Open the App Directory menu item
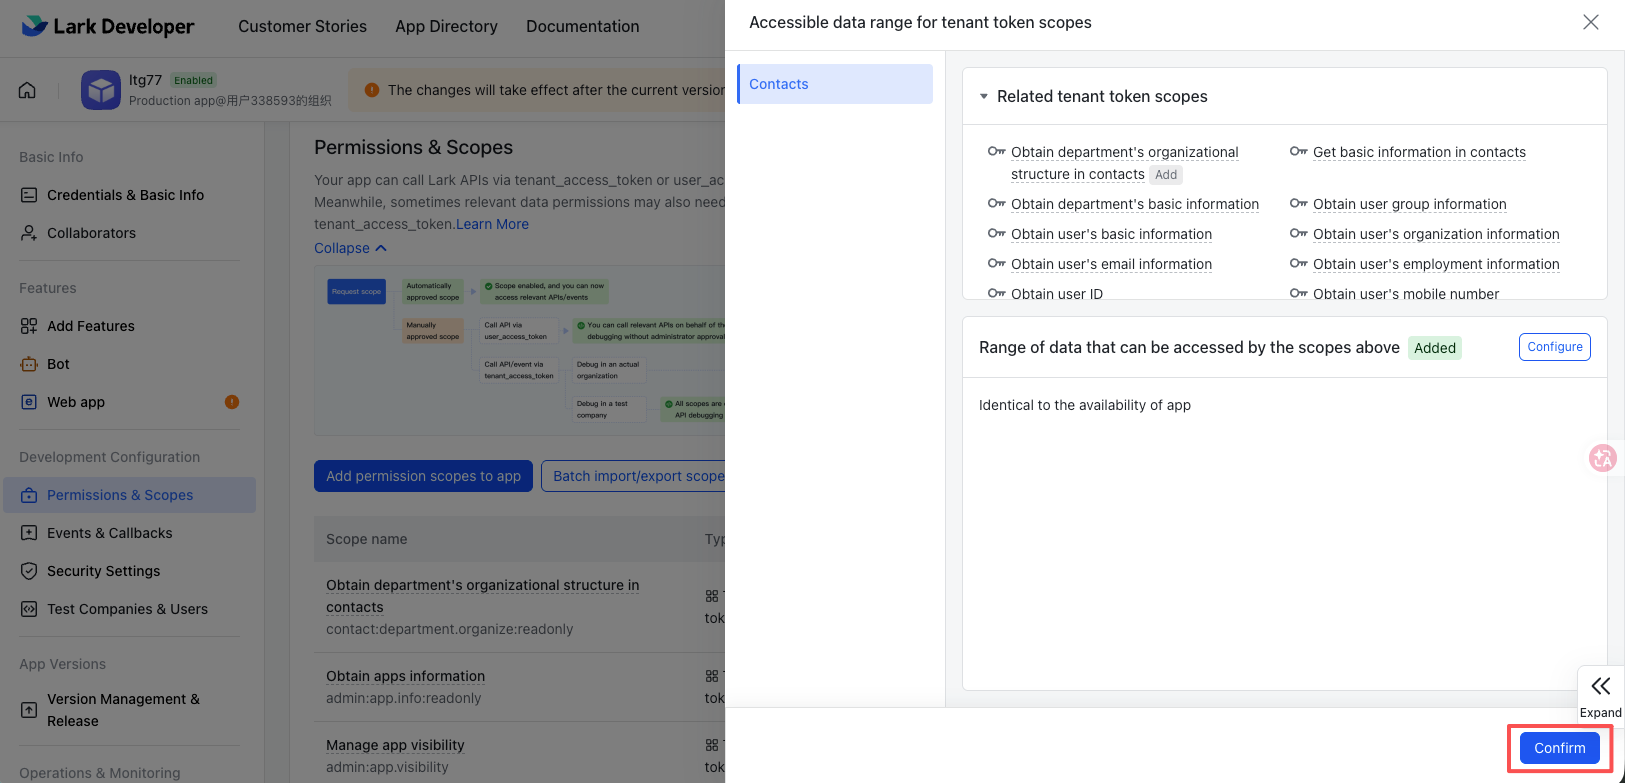 point(446,26)
